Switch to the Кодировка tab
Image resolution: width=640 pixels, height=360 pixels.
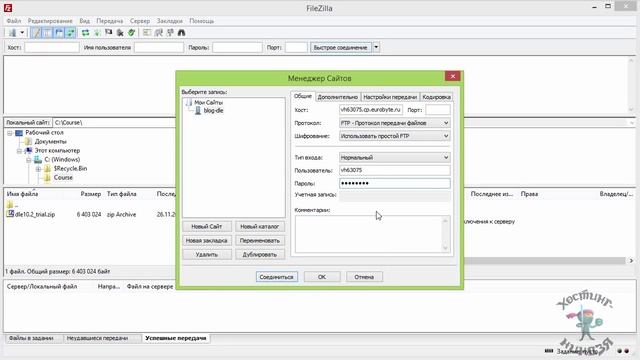tap(436, 97)
